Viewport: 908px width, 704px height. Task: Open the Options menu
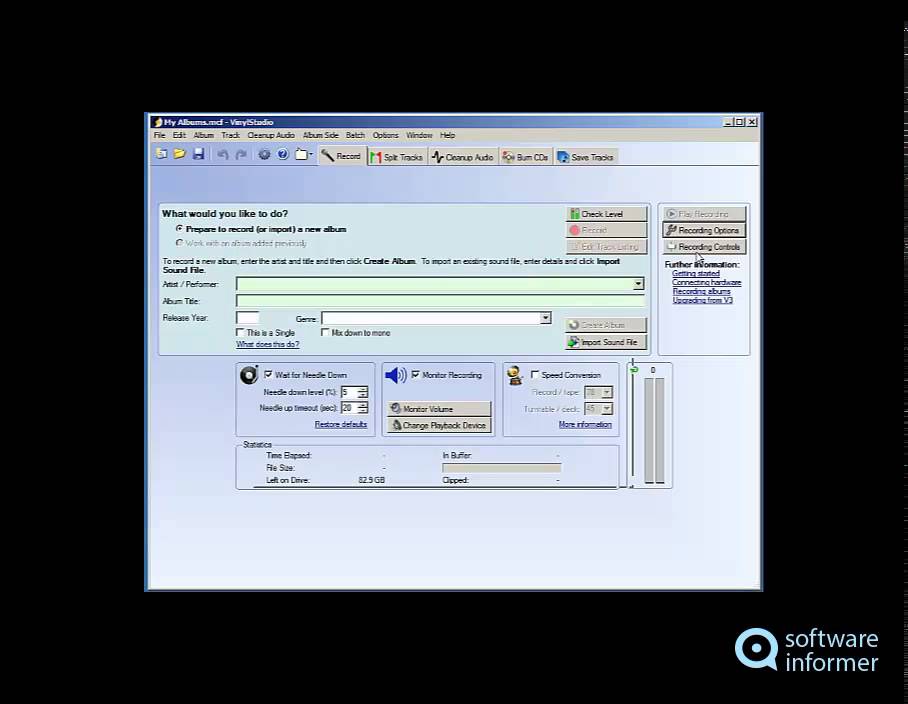coord(386,135)
